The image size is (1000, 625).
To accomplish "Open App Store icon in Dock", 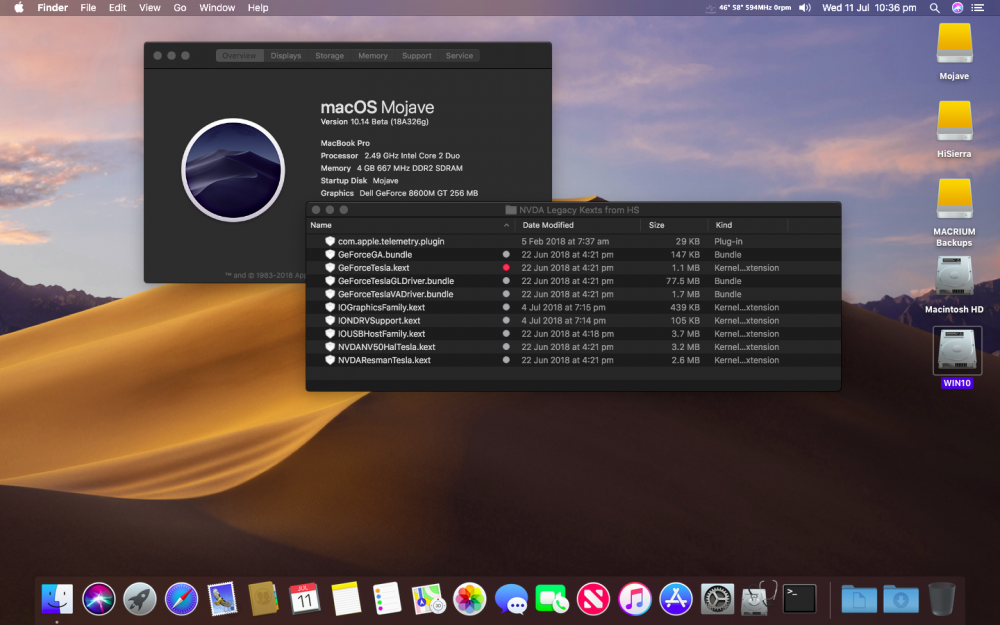I will [676, 599].
